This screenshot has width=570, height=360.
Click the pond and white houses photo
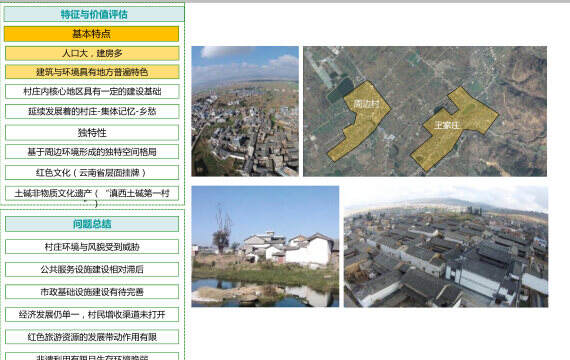click(265, 247)
